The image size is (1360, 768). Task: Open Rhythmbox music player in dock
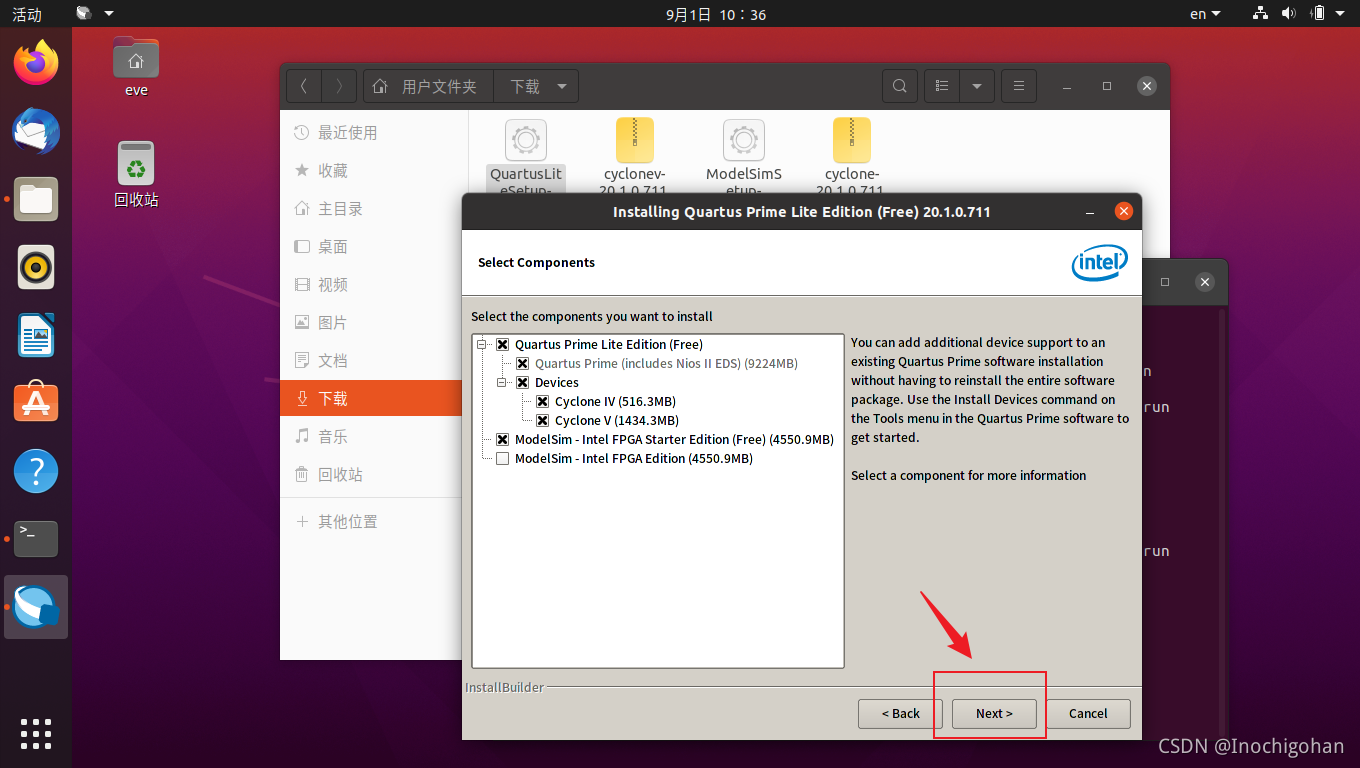coord(36,267)
